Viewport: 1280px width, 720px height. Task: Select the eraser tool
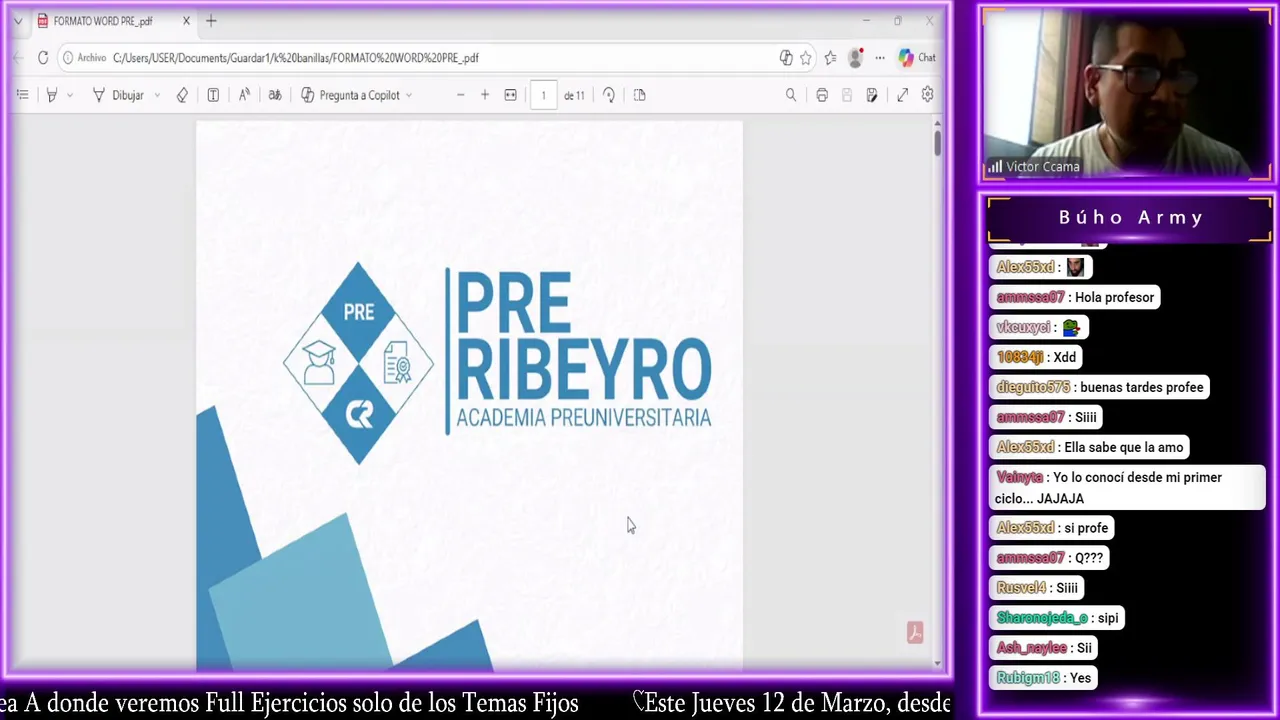point(182,95)
